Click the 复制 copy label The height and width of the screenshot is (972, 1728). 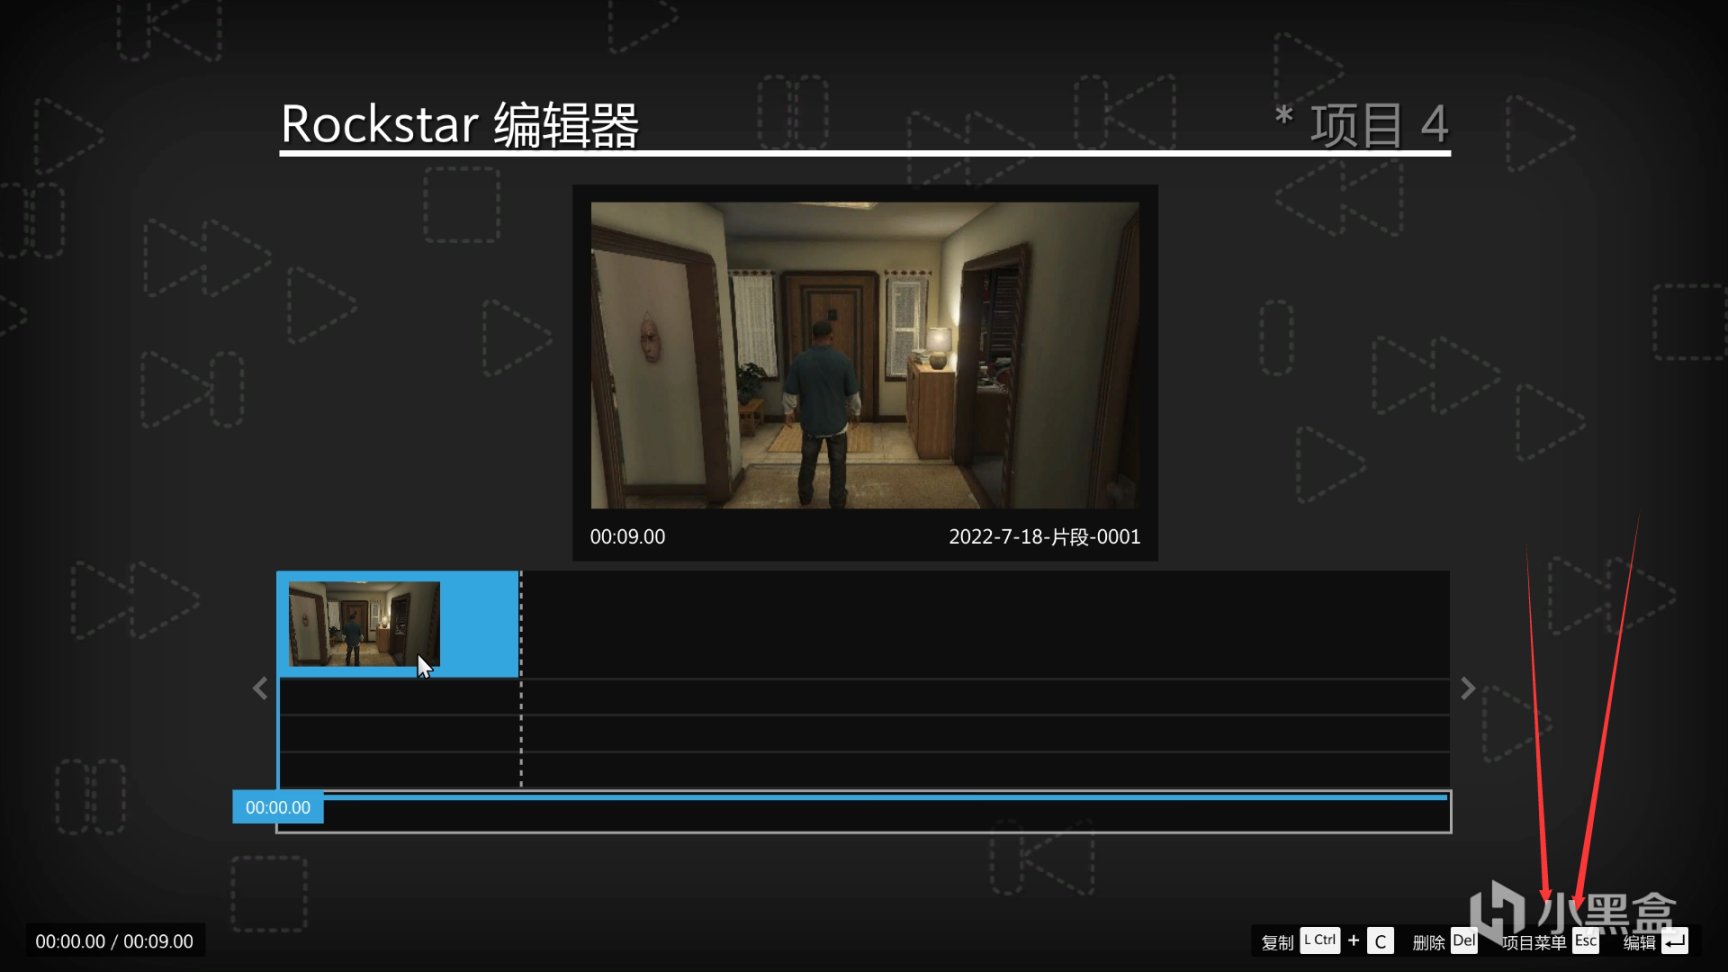point(1277,942)
